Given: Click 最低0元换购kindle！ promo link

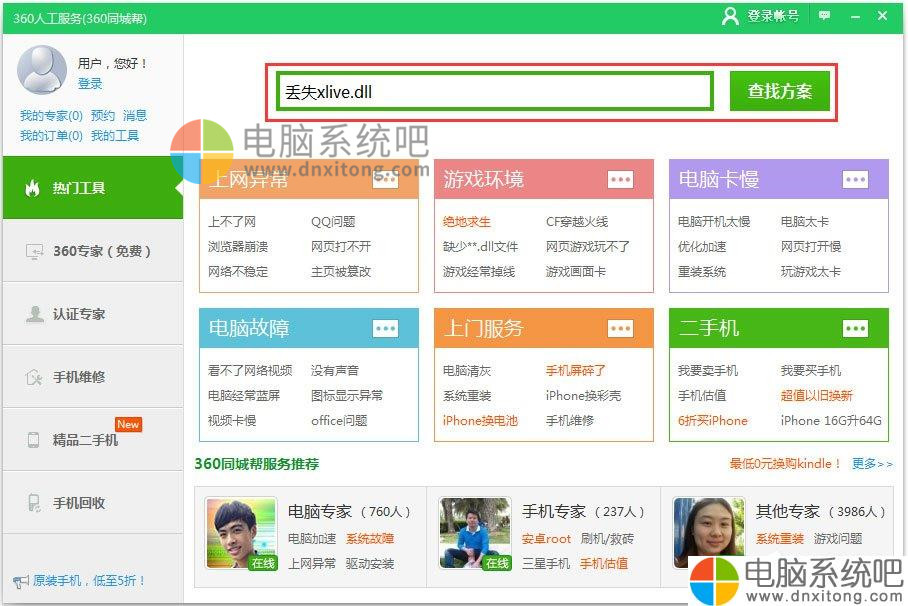Looking at the screenshot, I should [x=785, y=463].
